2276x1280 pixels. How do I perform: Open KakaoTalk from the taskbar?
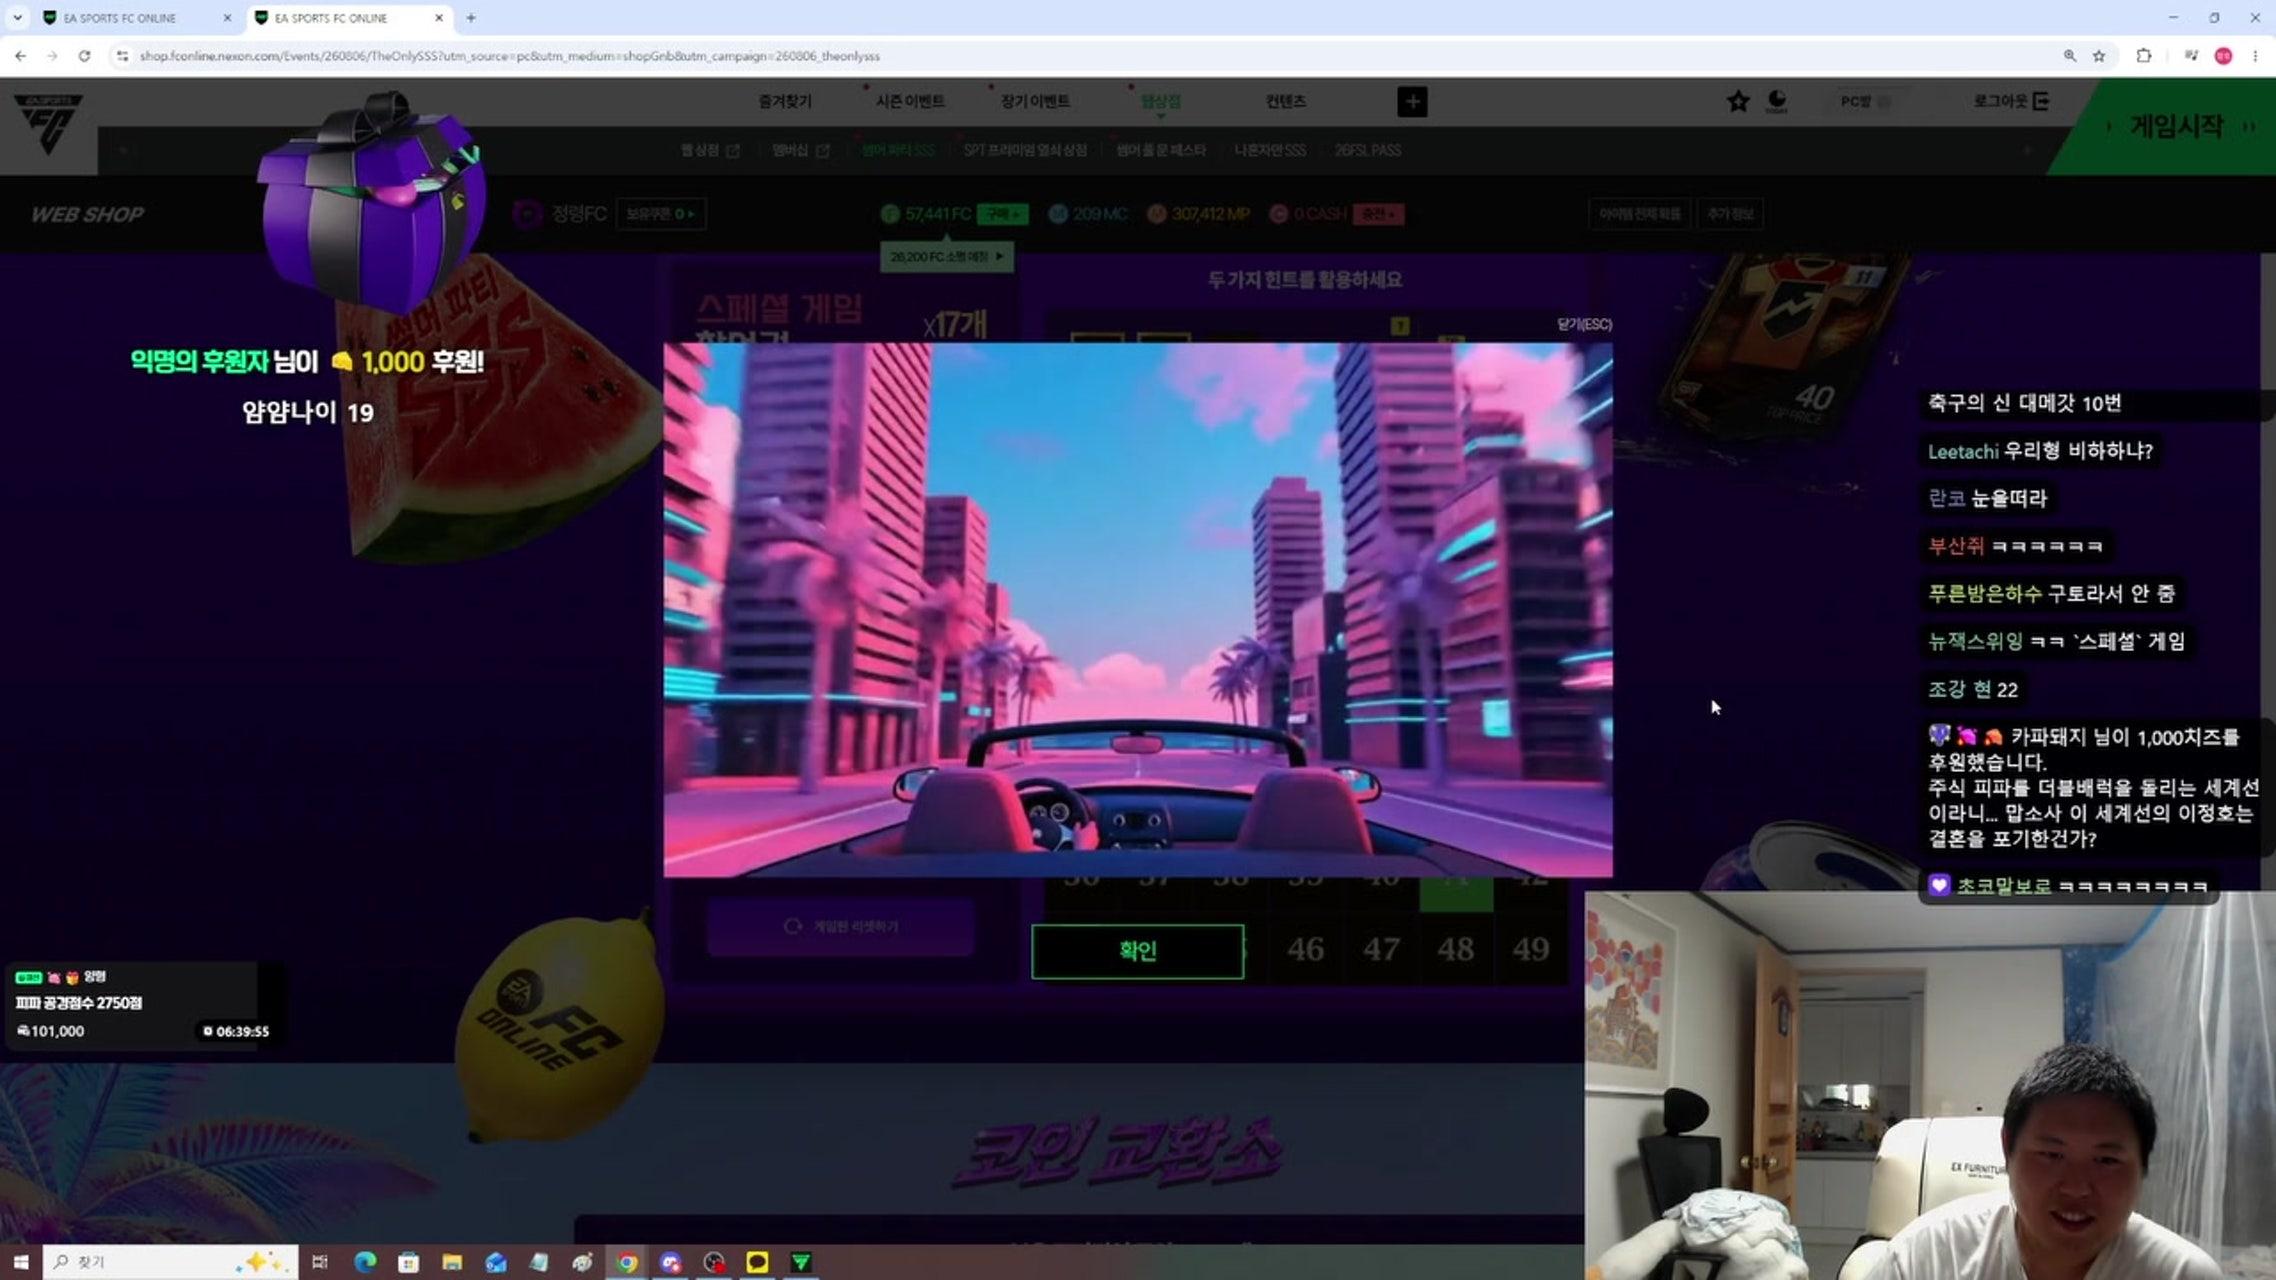[x=757, y=1262]
